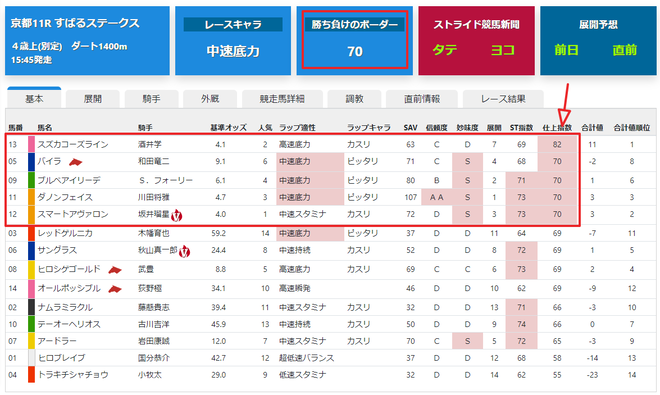Open the 直前情報 tab
660x395 pixels.
coord(422,99)
